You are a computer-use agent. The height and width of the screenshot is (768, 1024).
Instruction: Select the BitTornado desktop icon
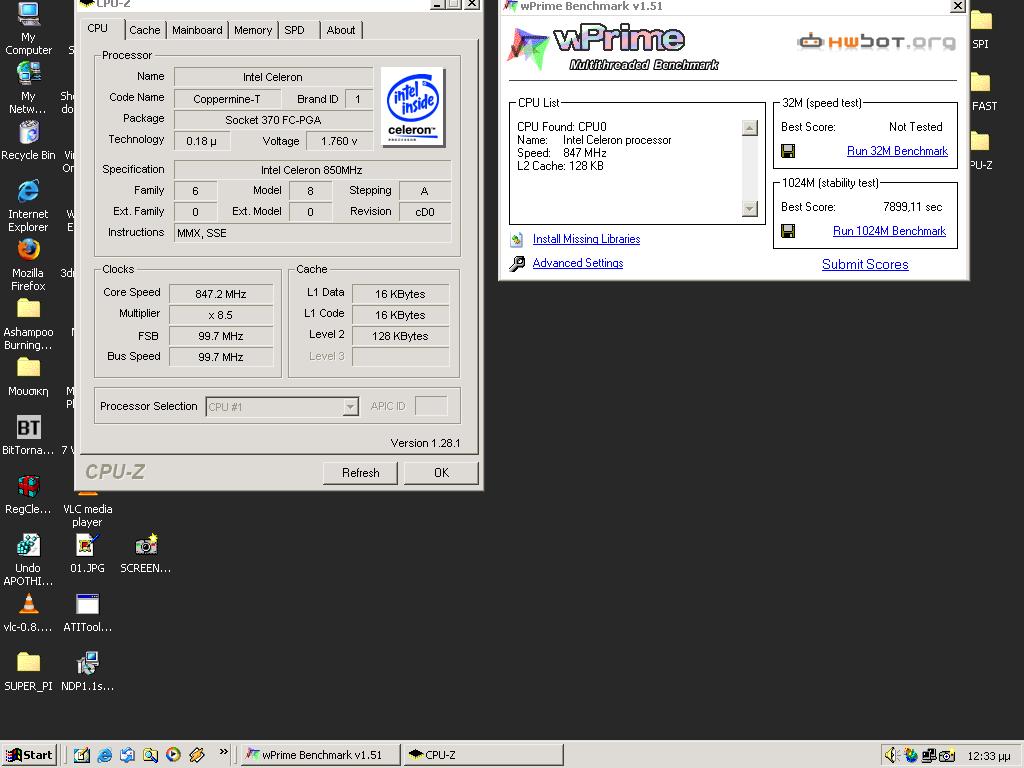tap(28, 436)
